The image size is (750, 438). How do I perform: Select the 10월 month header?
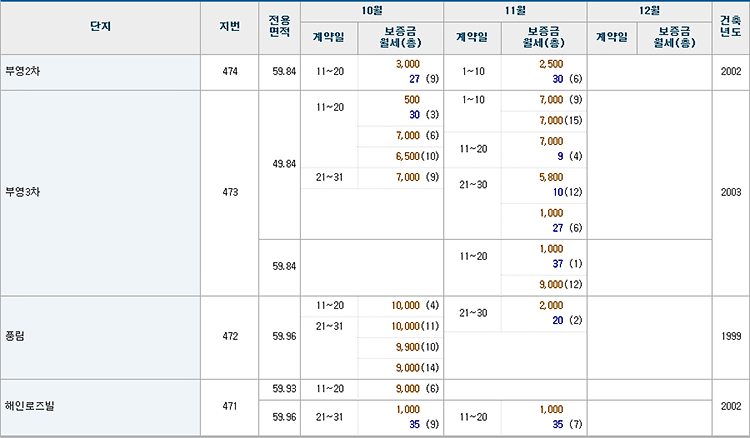pos(372,11)
